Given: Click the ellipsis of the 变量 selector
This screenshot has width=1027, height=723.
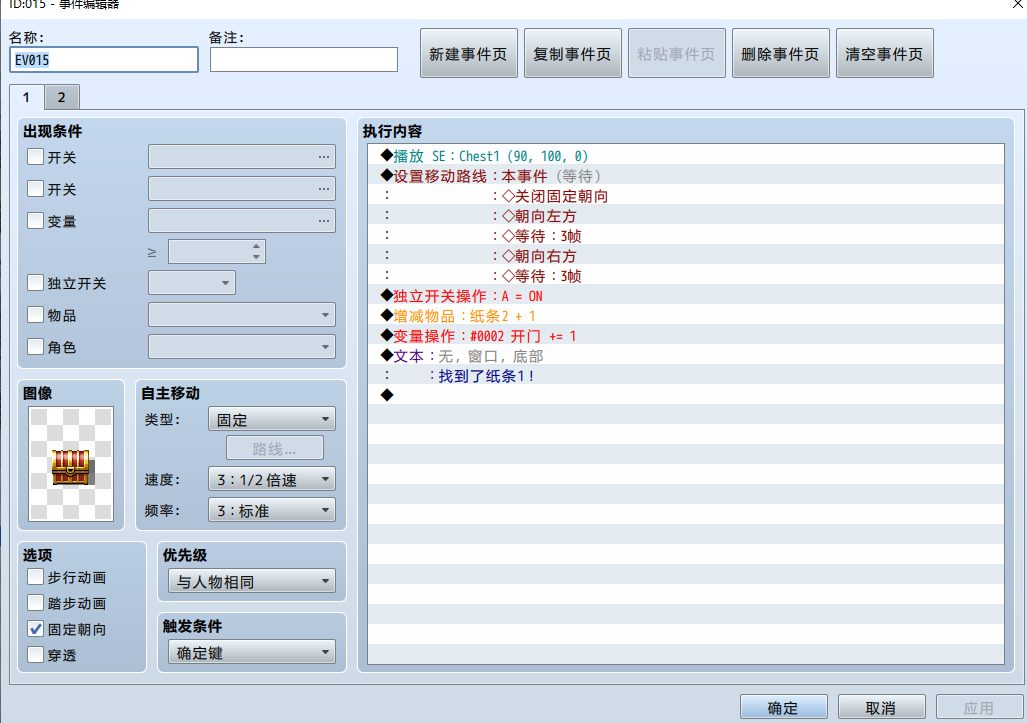Looking at the screenshot, I should [324, 221].
